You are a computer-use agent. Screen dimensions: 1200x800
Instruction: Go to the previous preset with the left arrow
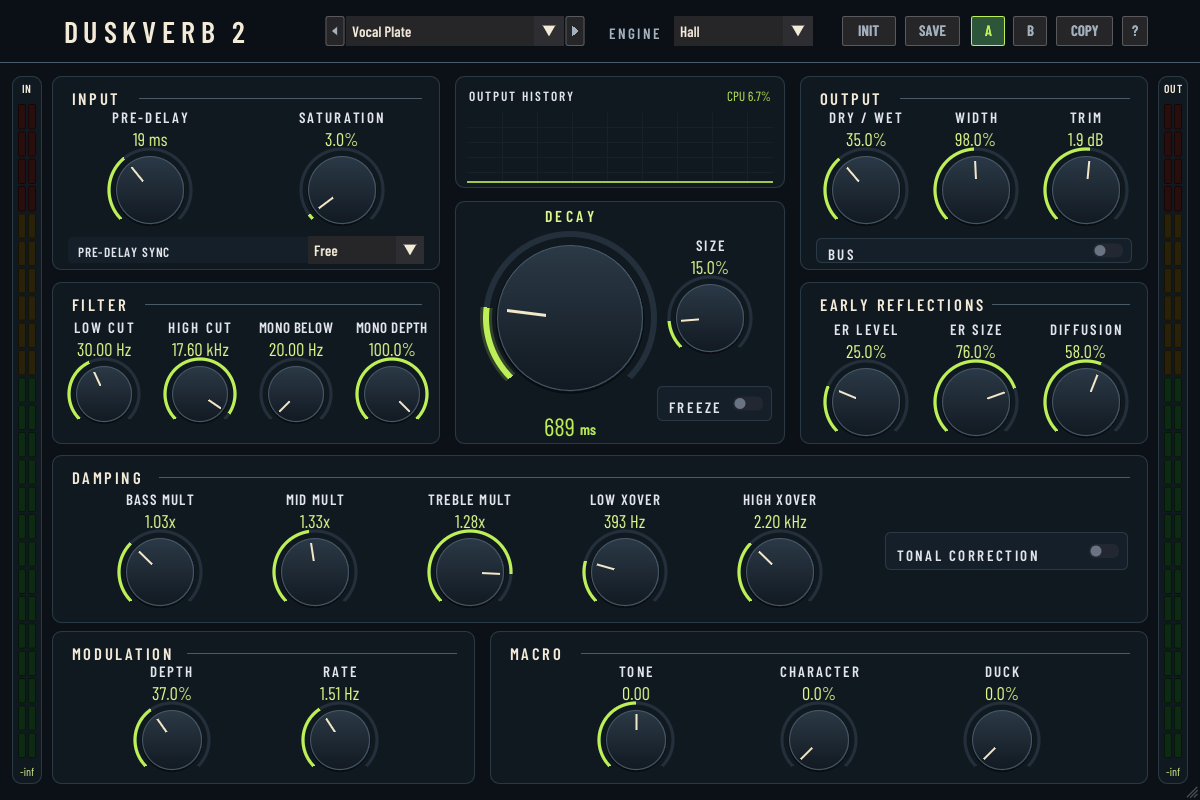pyautogui.click(x=335, y=31)
